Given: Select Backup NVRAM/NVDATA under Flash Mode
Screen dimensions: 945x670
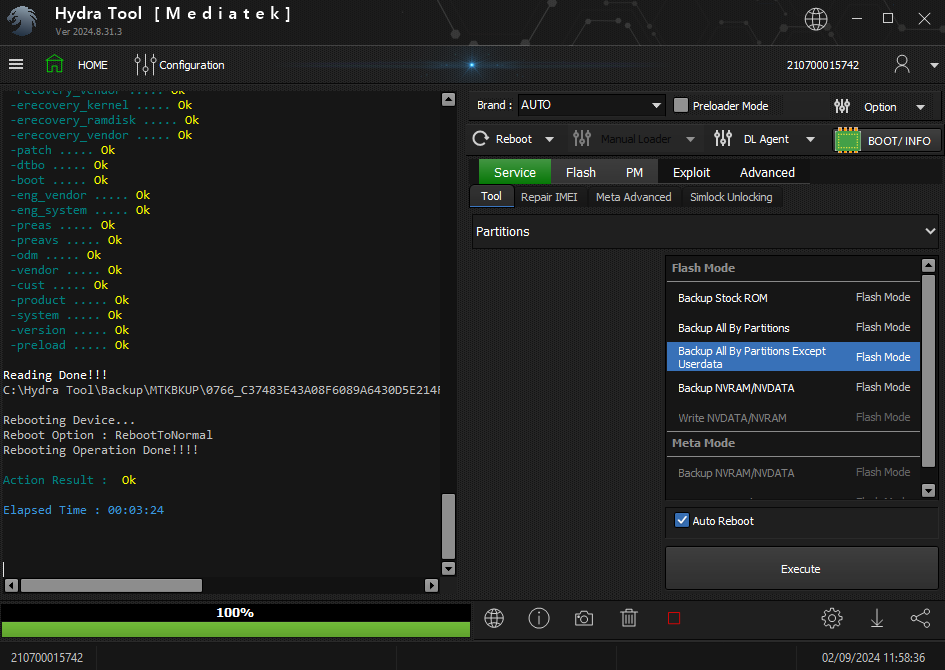Looking at the screenshot, I should 794,387.
